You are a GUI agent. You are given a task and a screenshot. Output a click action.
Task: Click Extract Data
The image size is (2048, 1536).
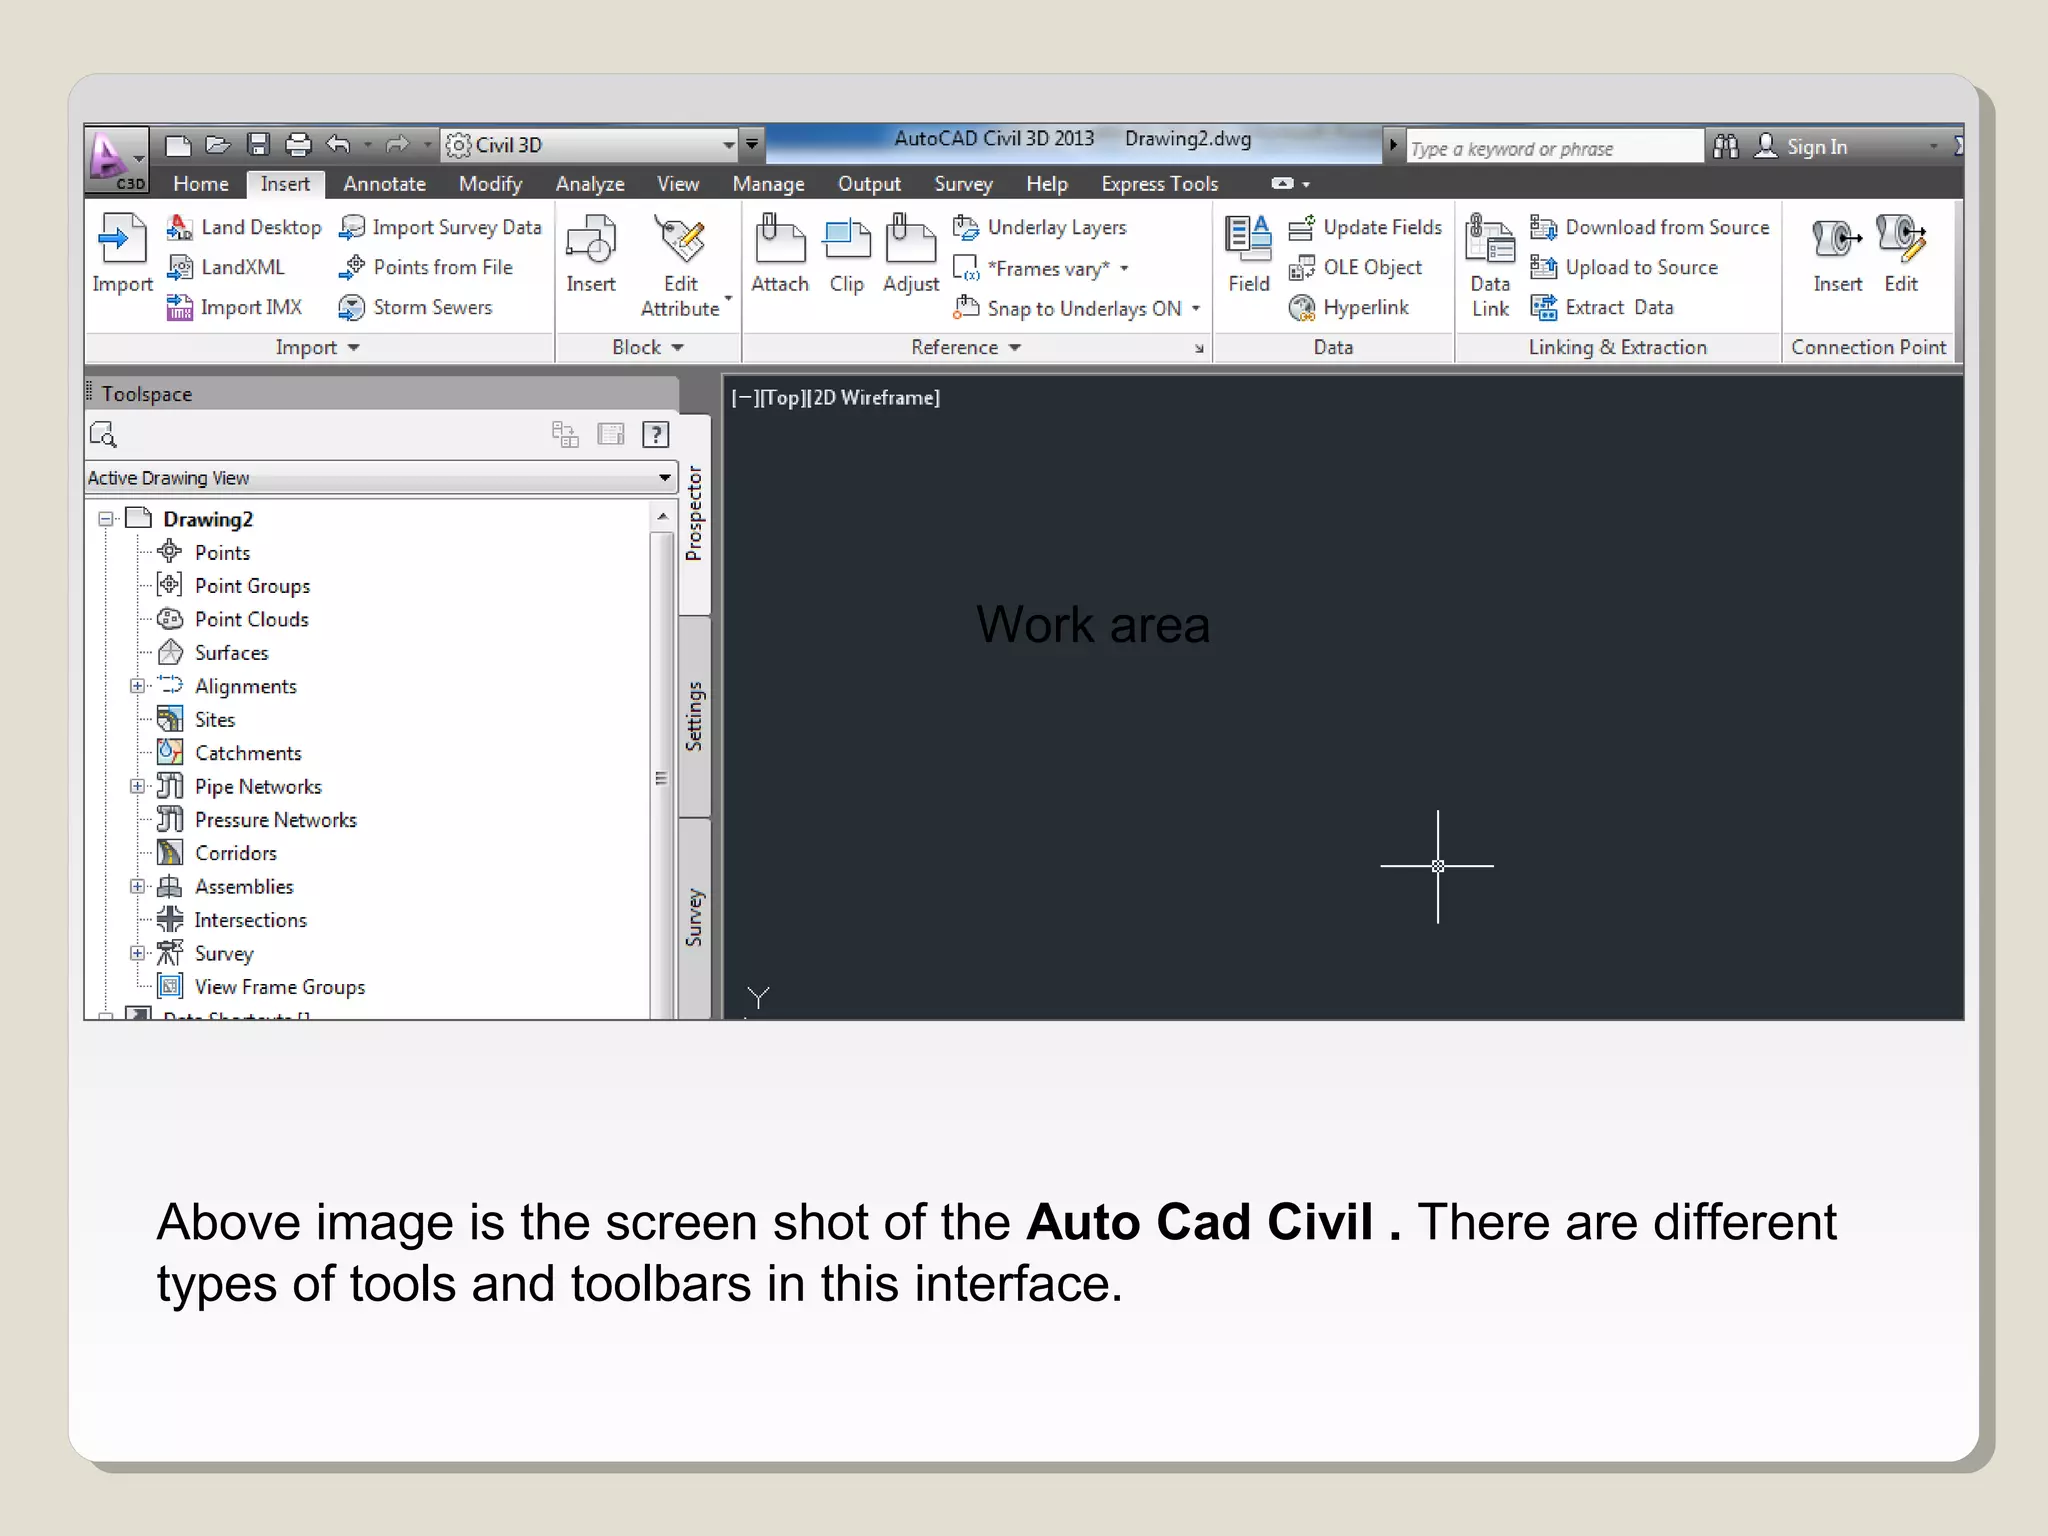pos(1602,308)
